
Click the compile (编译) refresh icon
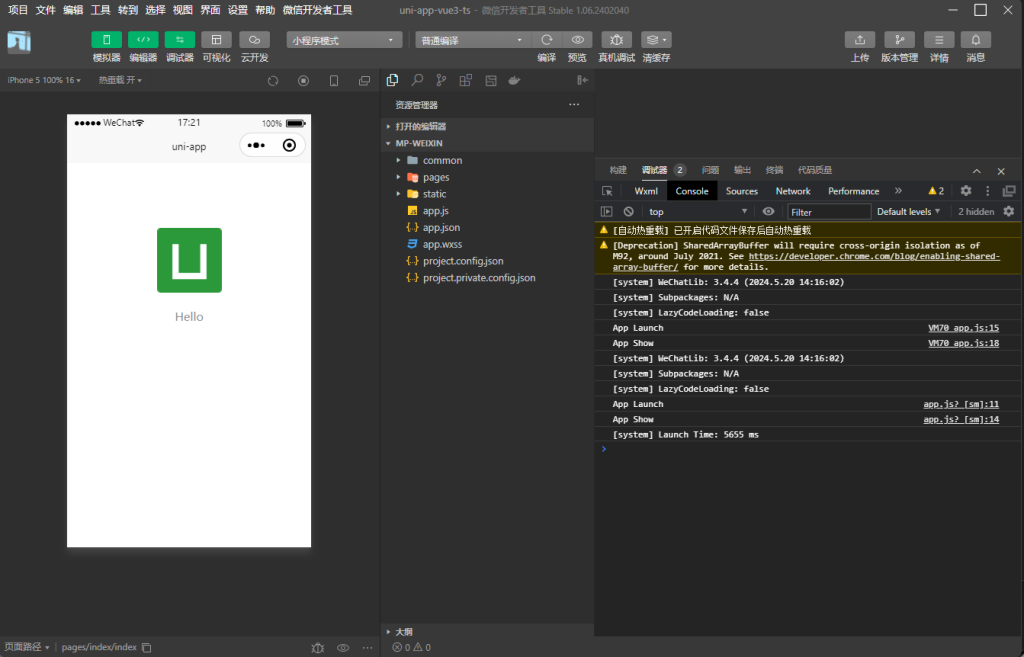click(x=546, y=40)
